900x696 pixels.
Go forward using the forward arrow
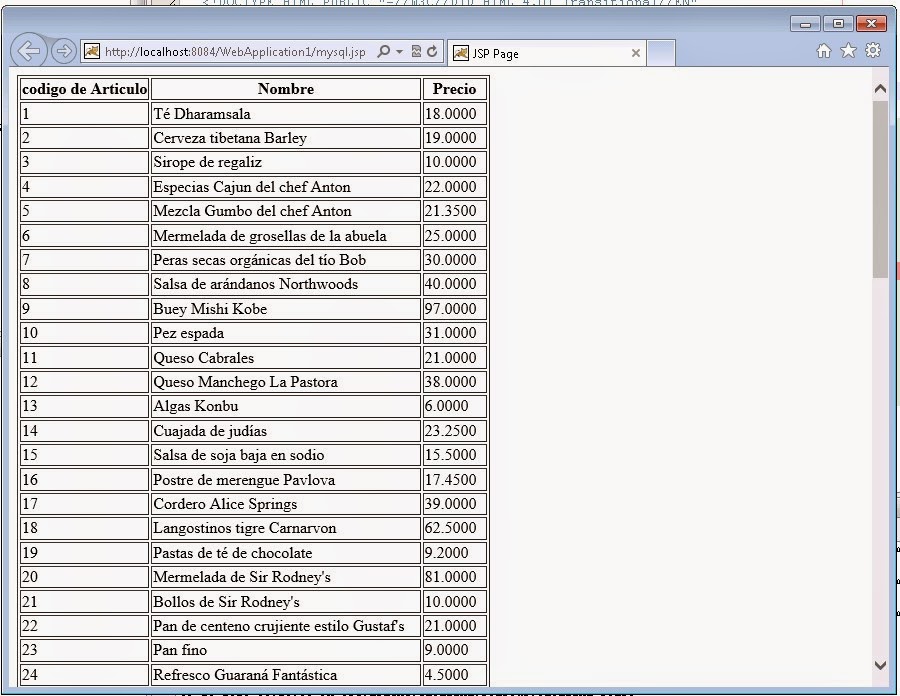pos(62,50)
